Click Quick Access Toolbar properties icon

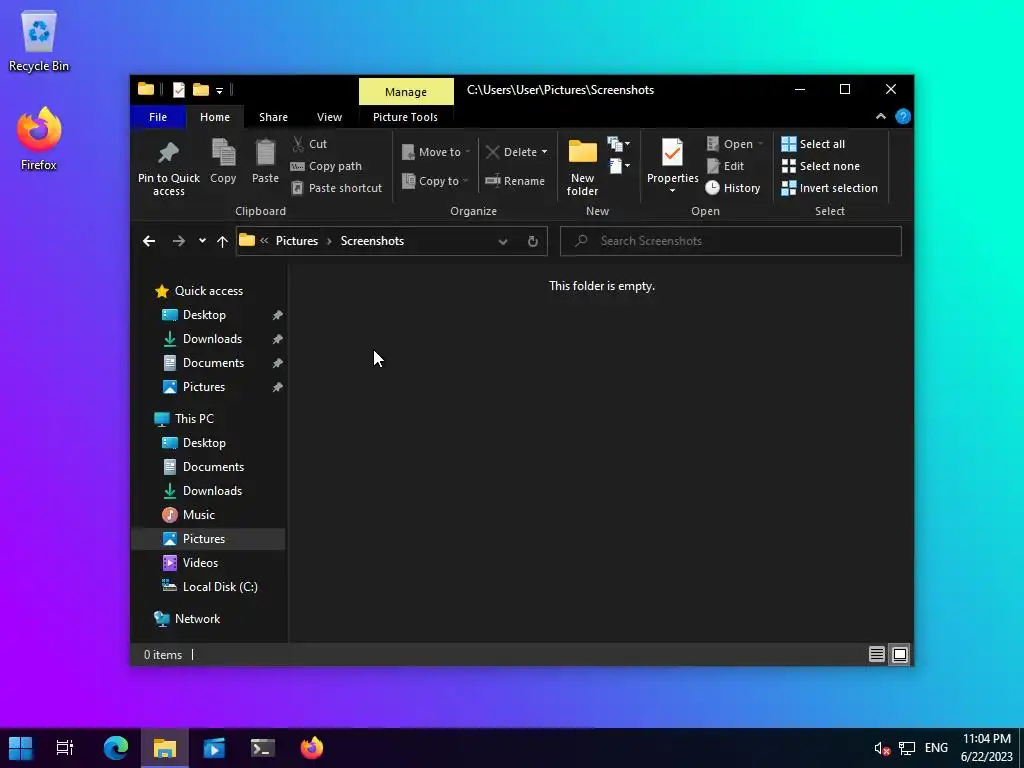[x=178, y=90]
